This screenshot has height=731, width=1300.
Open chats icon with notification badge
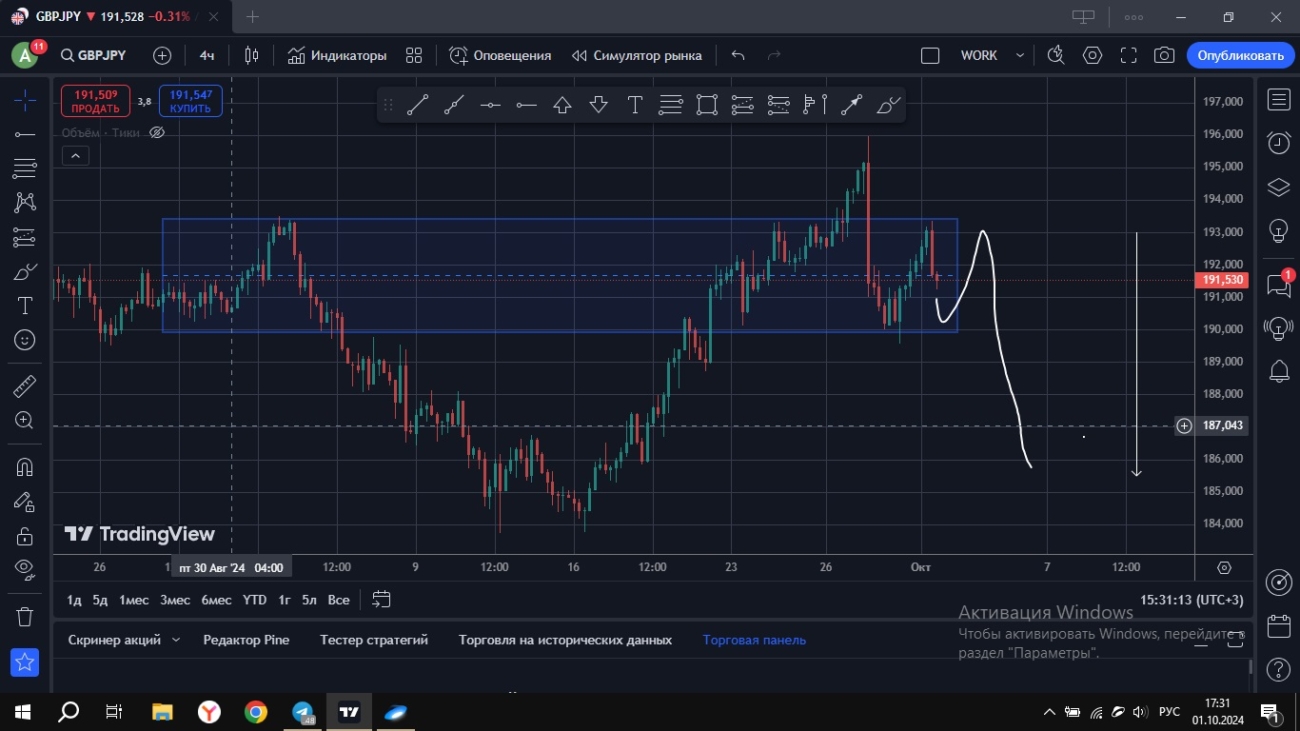click(1278, 284)
